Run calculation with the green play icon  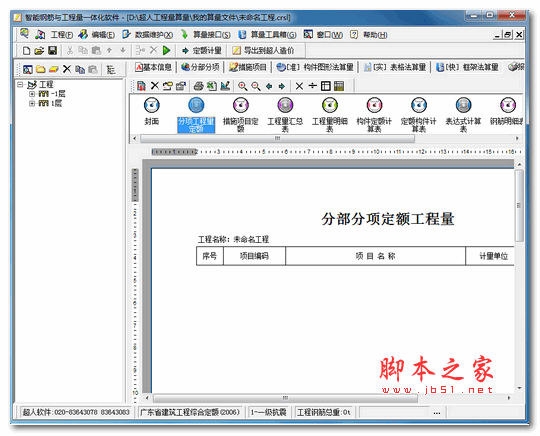(x=167, y=51)
